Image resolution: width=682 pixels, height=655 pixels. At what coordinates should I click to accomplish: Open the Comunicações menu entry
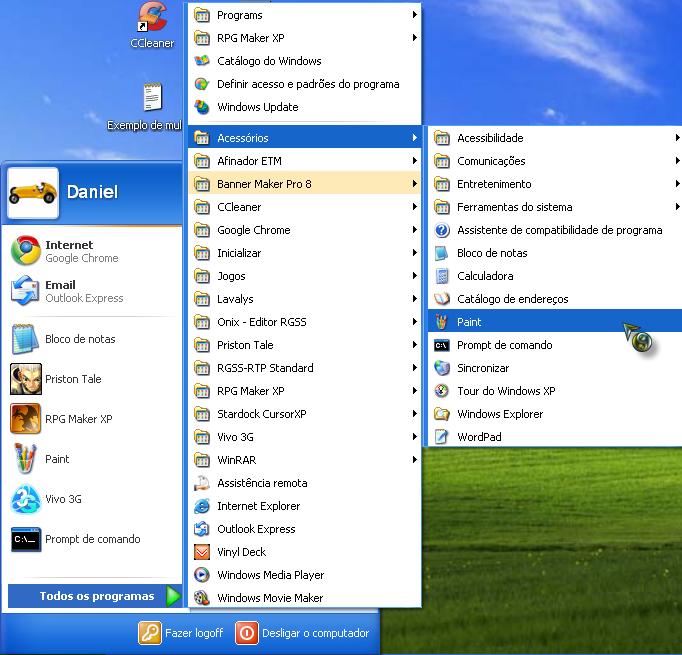(x=555, y=161)
